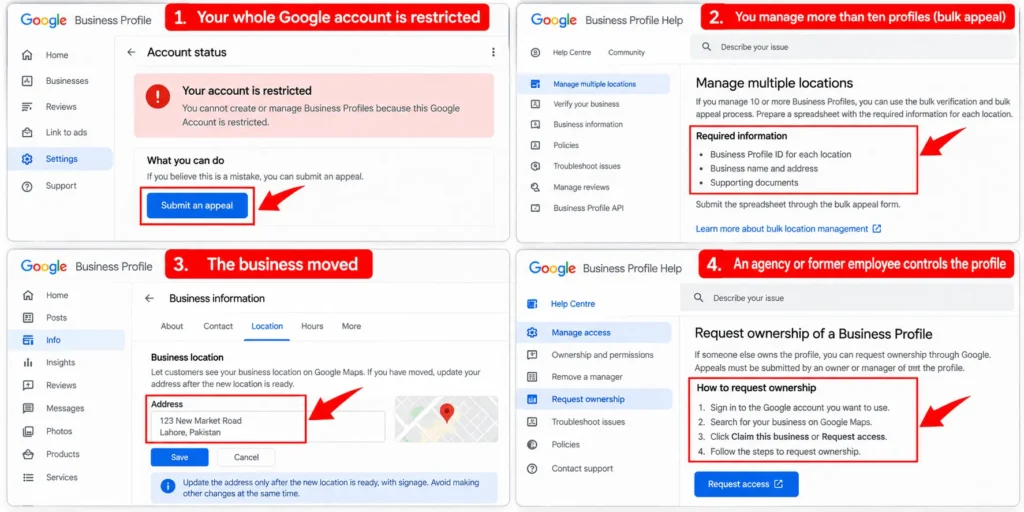Open Manage reviews icon in Help sidebar

536,187
